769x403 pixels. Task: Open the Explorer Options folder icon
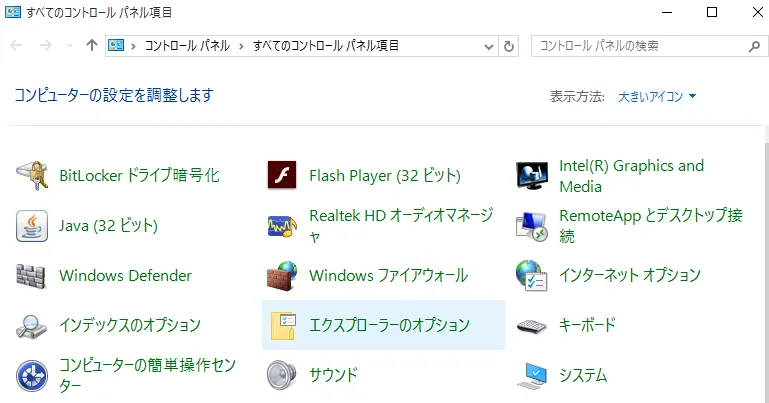point(283,326)
